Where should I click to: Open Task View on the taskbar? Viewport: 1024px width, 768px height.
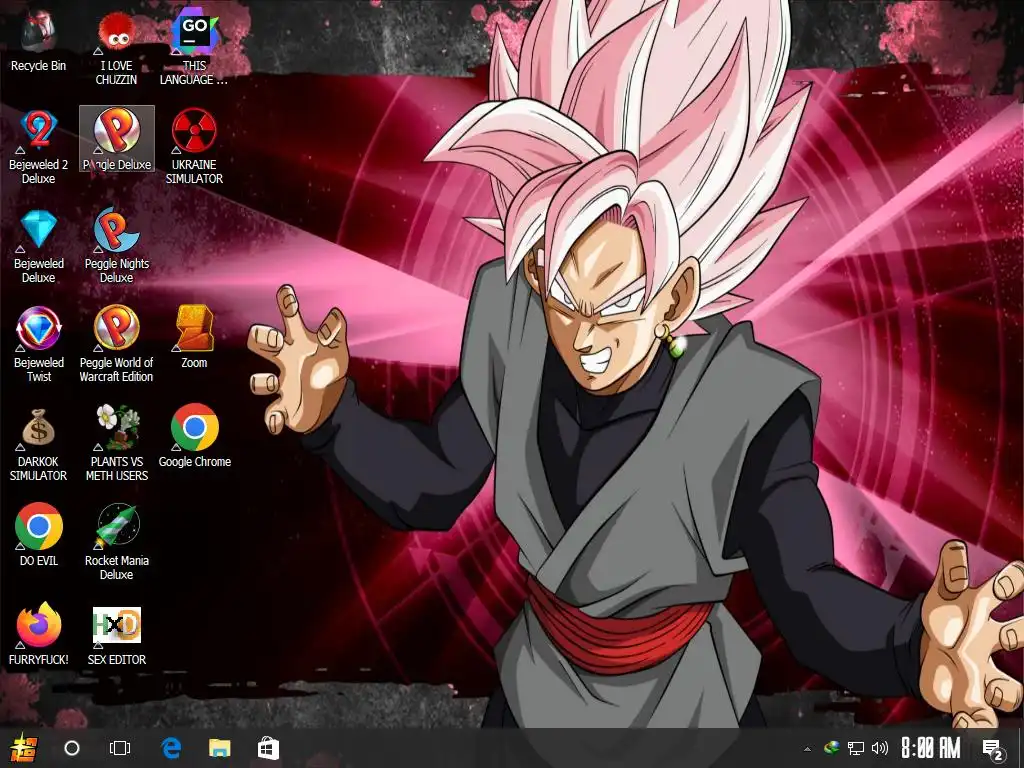[120, 748]
